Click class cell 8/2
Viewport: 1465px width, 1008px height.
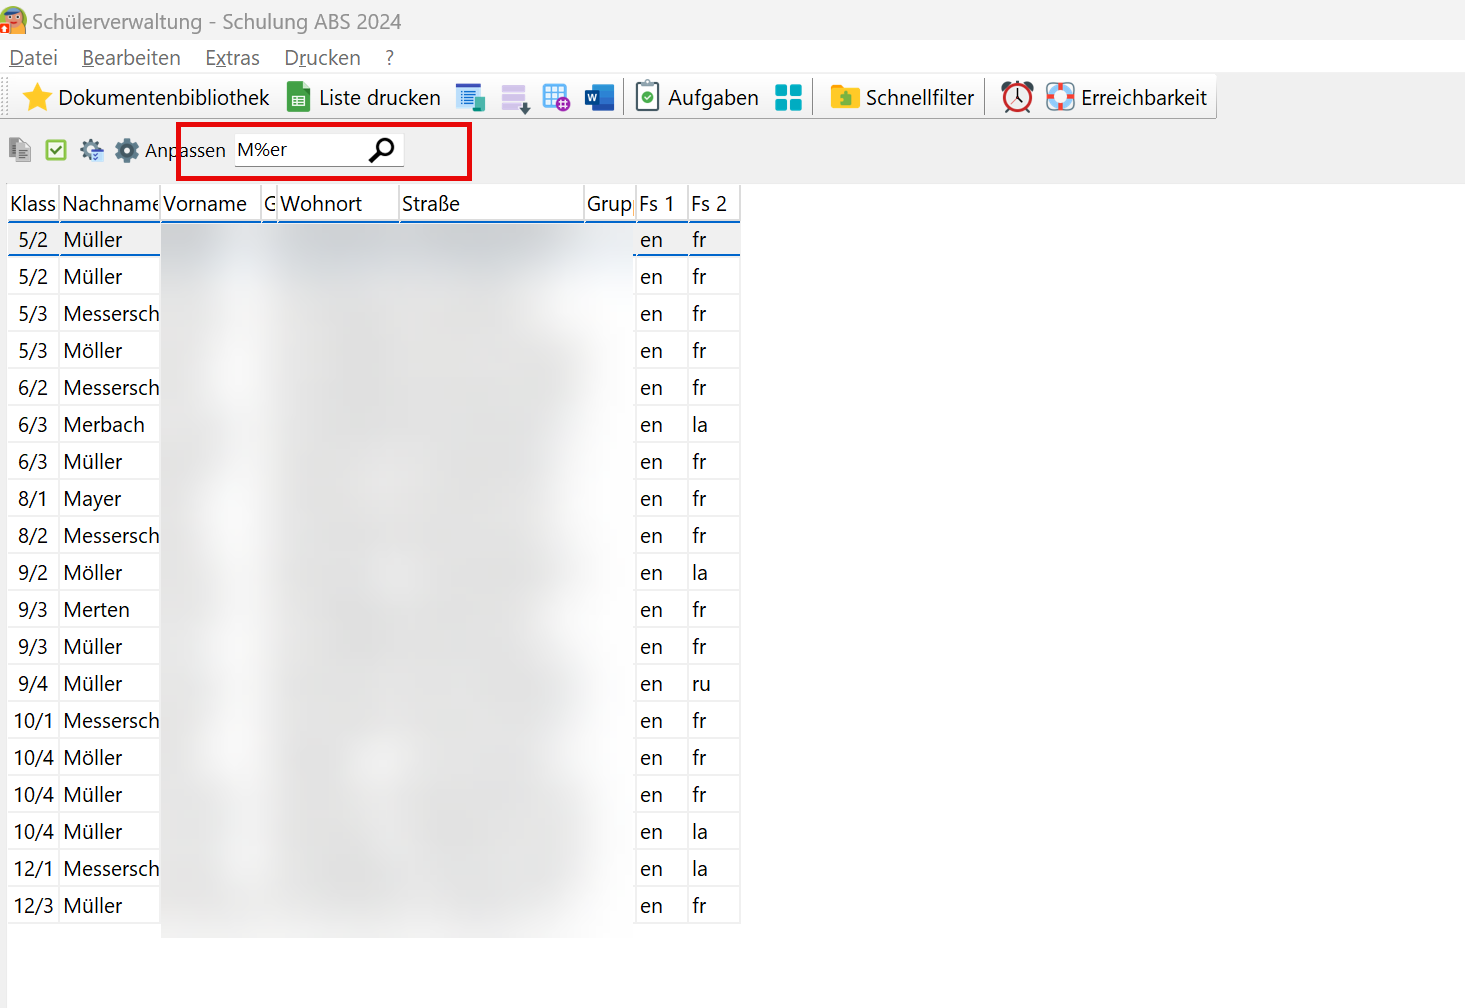tap(33, 536)
